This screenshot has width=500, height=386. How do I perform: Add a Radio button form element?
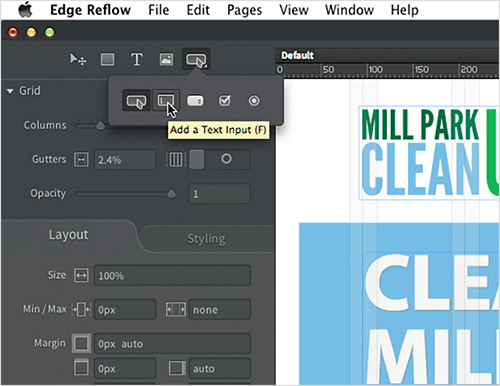254,100
